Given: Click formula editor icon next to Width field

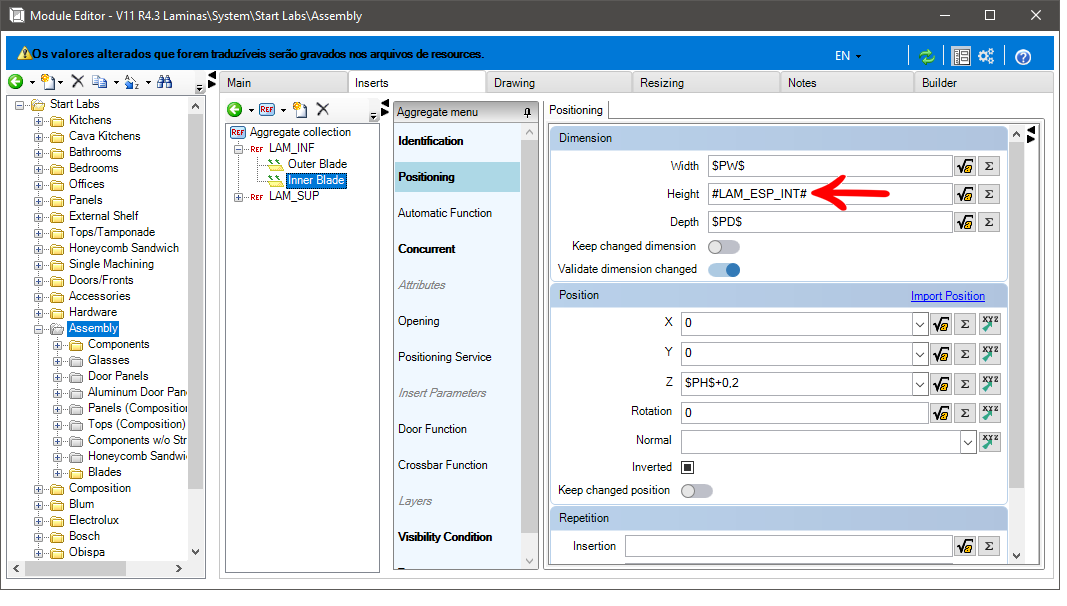Looking at the screenshot, I should tap(964, 167).
